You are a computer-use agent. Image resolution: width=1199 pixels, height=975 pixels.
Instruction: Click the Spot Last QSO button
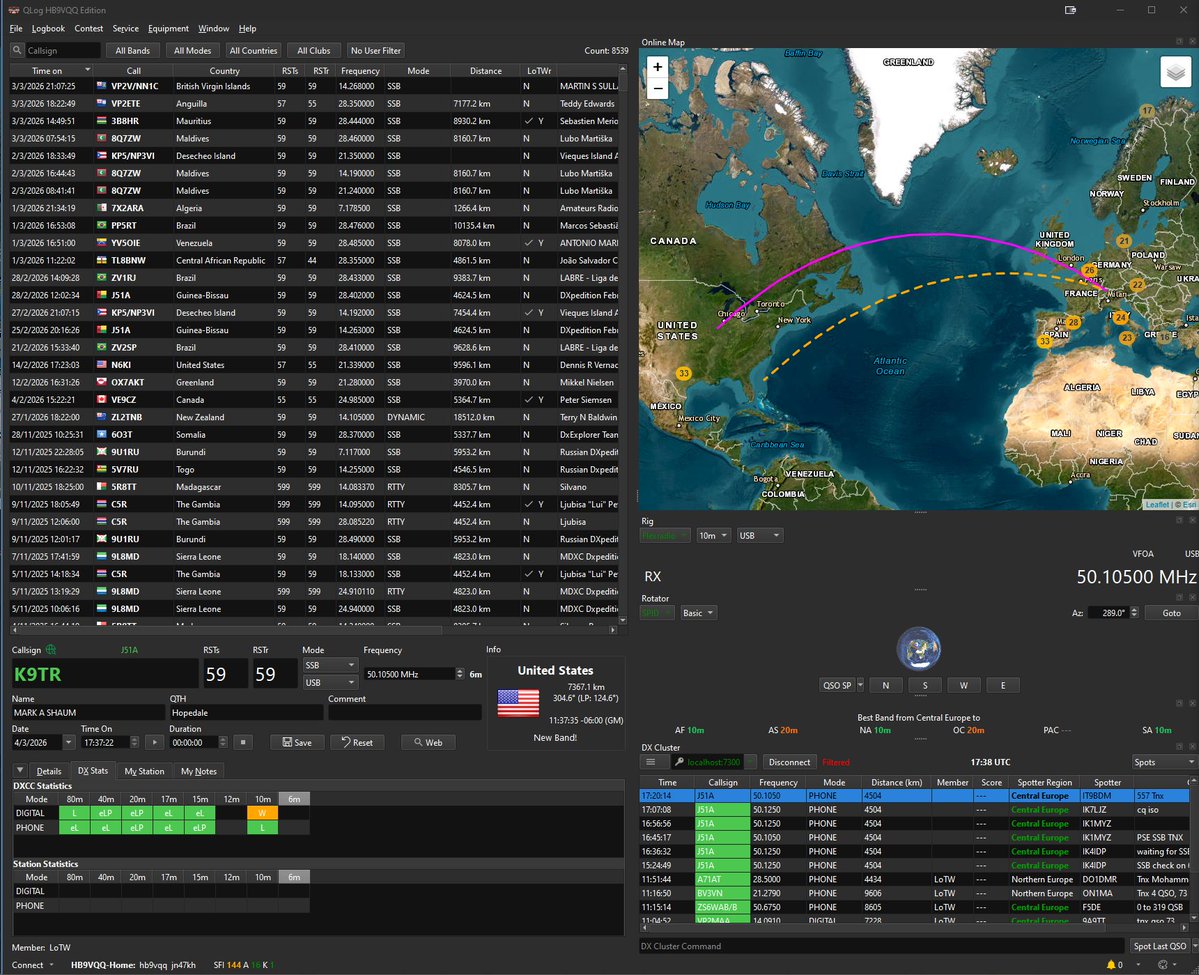point(1159,946)
